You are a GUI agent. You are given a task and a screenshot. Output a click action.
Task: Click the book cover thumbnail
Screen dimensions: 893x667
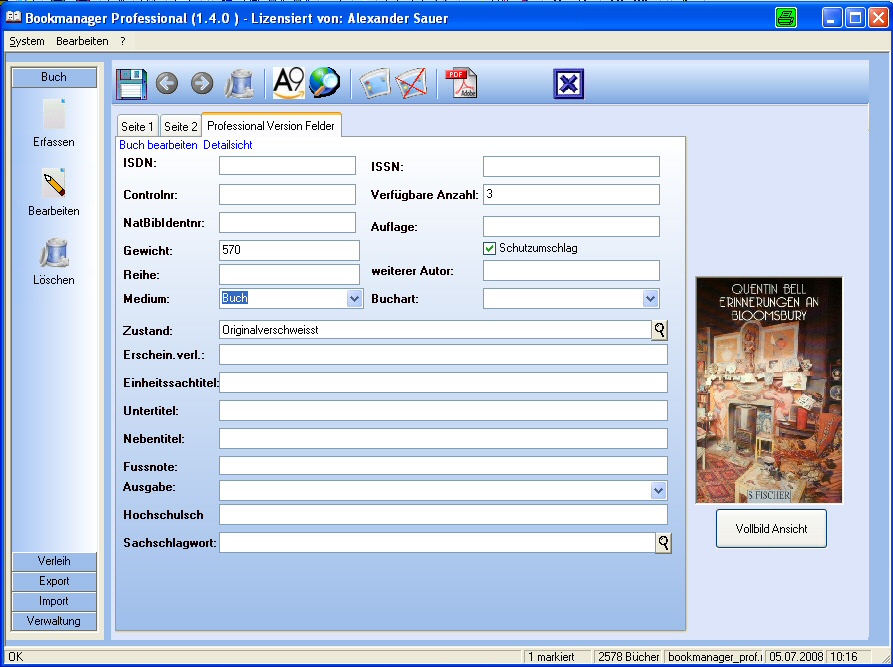(x=769, y=390)
